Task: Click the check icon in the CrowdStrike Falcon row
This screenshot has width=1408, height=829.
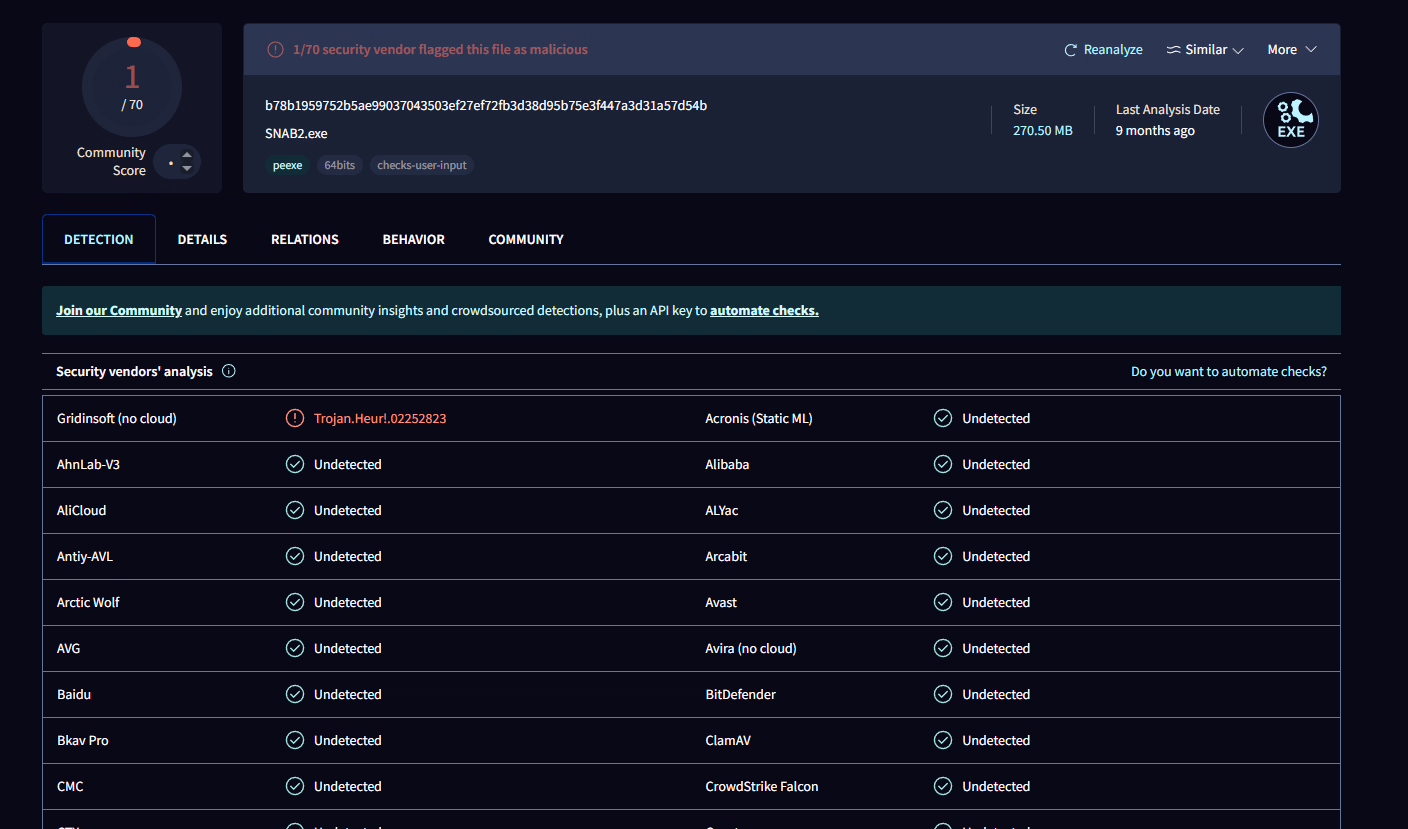Action: pos(943,786)
